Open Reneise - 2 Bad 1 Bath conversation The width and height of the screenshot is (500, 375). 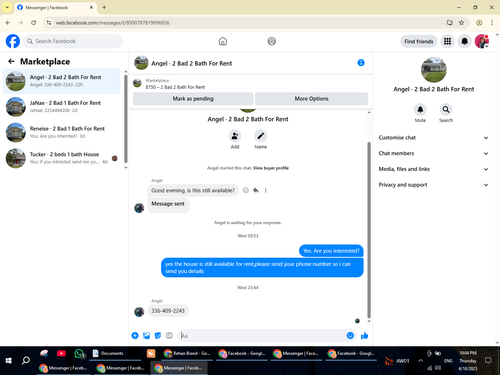62,132
